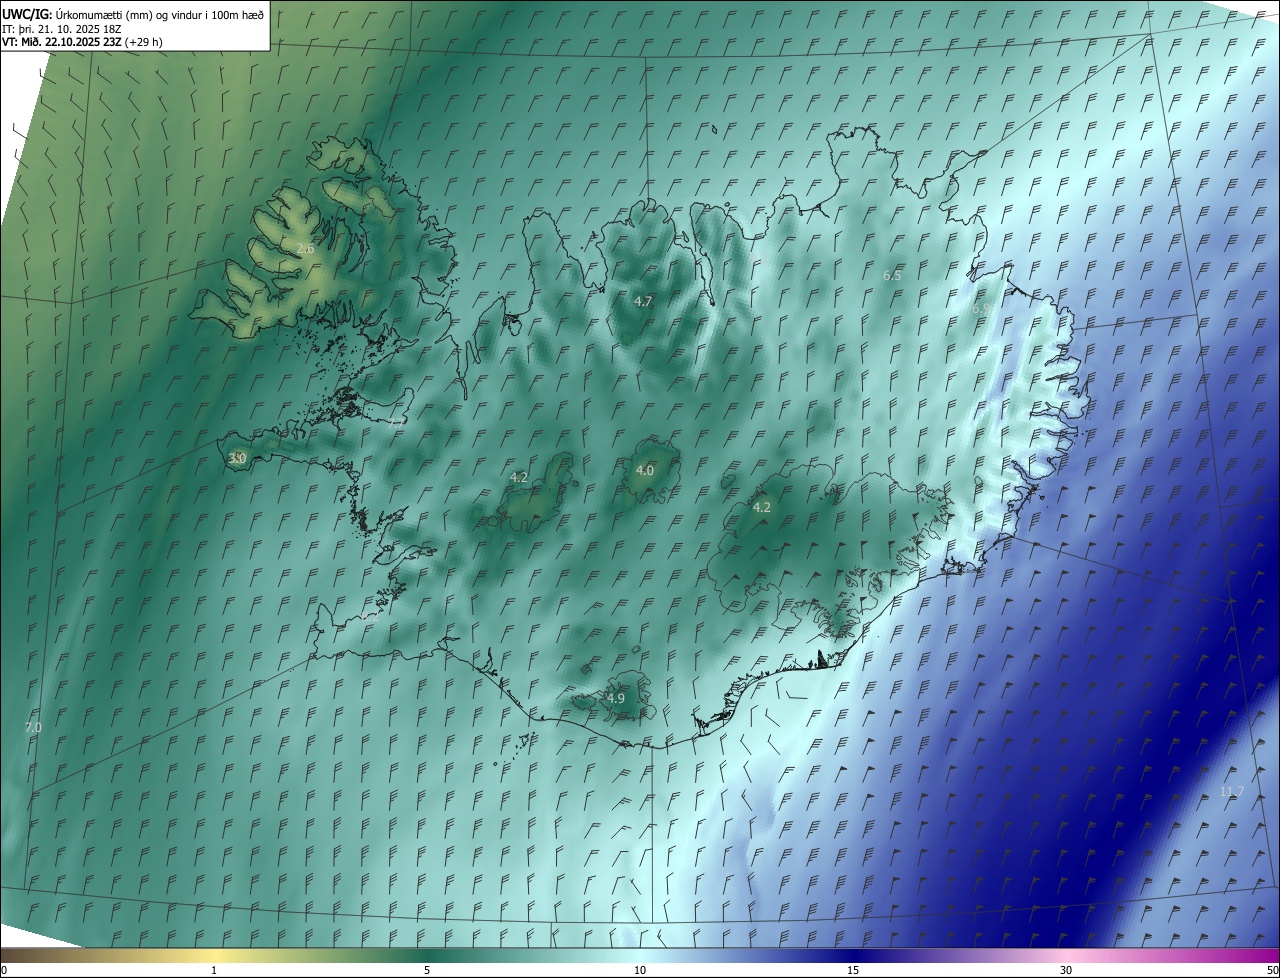Click the '7.7' precipitation label in west Iceland
The width and height of the screenshot is (1280, 978).
[397, 421]
